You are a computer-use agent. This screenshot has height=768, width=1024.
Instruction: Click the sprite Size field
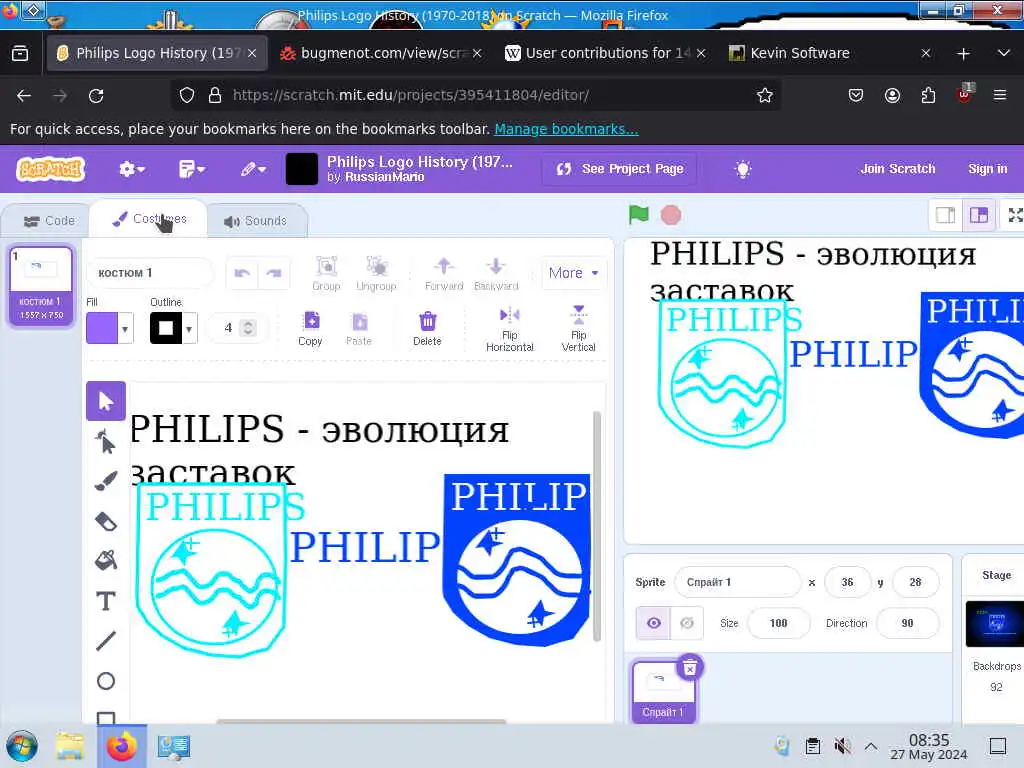click(778, 623)
